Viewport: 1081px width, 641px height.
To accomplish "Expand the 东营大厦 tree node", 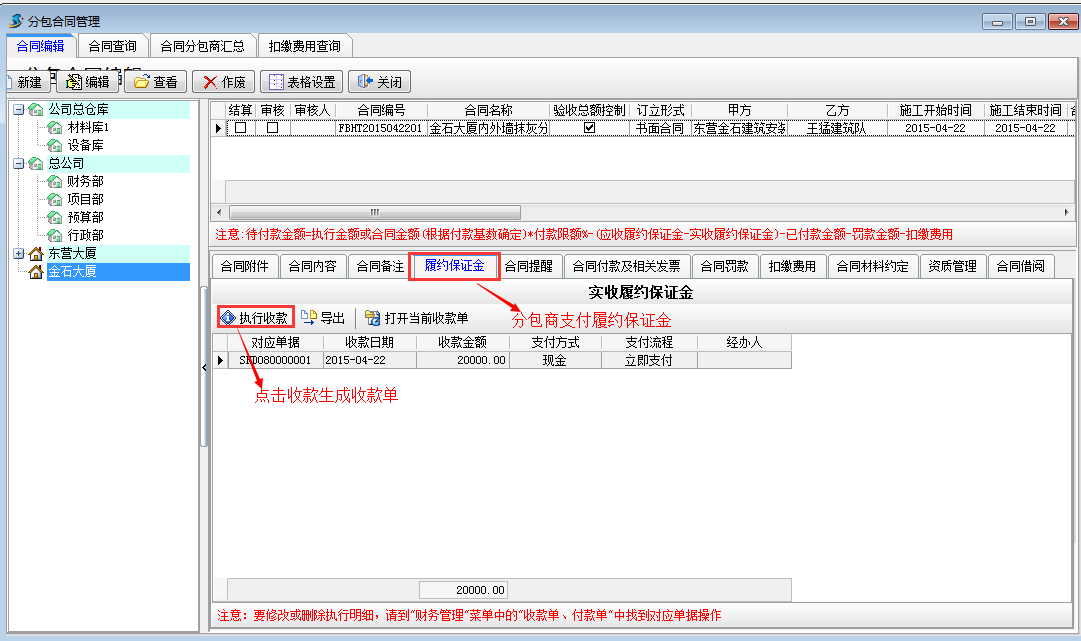I will pos(19,254).
